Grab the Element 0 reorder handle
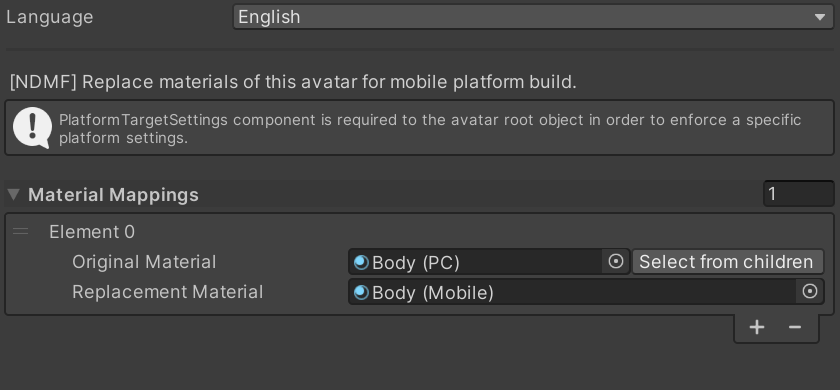840x390 pixels. (x=20, y=231)
